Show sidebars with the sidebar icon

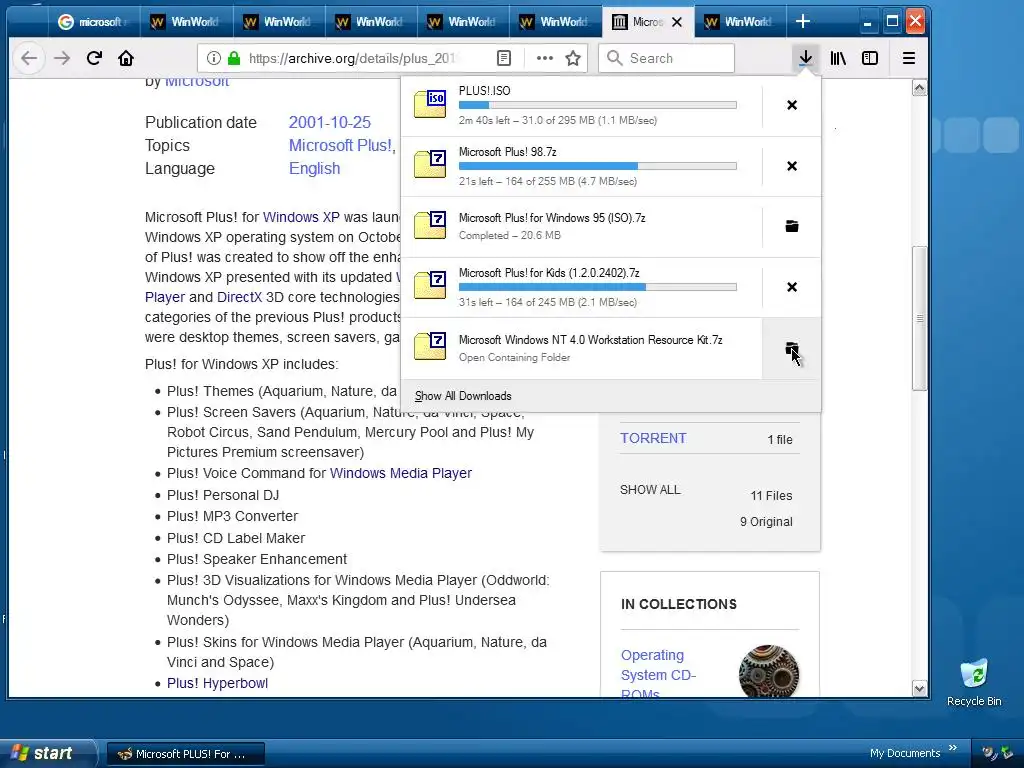coord(870,58)
